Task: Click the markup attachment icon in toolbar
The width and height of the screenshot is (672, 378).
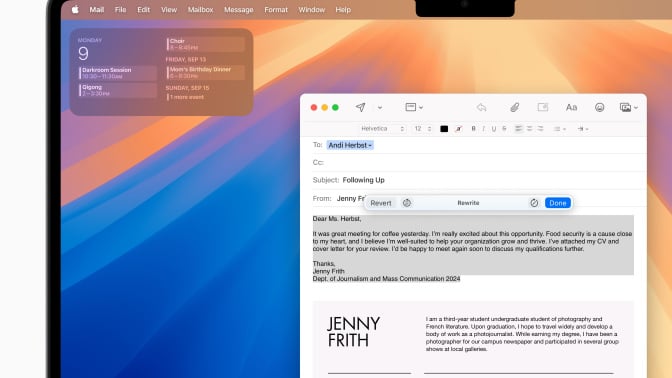Action: tap(543, 107)
